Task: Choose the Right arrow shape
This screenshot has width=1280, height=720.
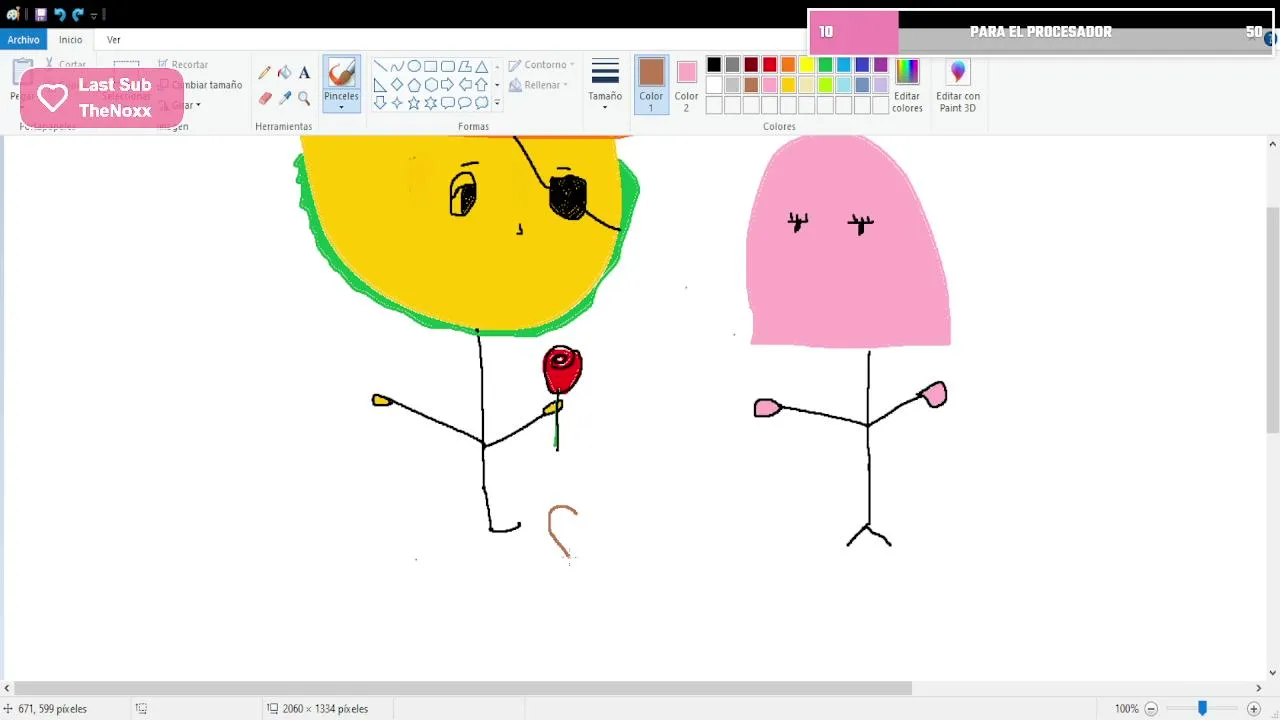Action: pyautogui.click(x=448, y=85)
